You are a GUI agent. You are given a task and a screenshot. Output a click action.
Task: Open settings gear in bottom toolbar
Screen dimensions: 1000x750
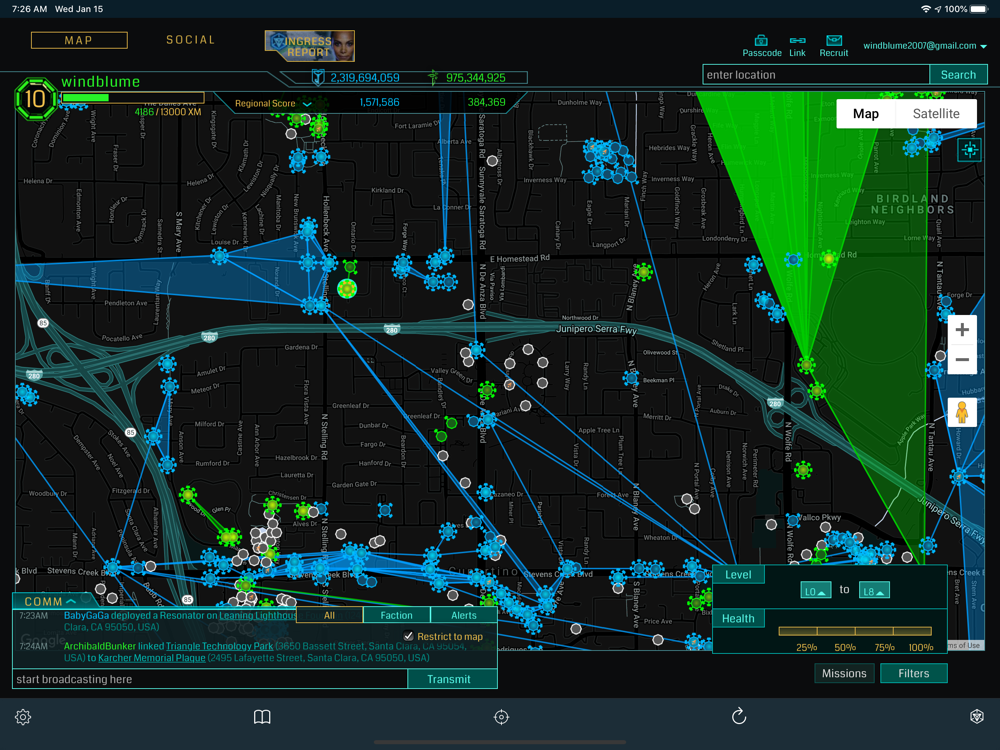click(23, 717)
